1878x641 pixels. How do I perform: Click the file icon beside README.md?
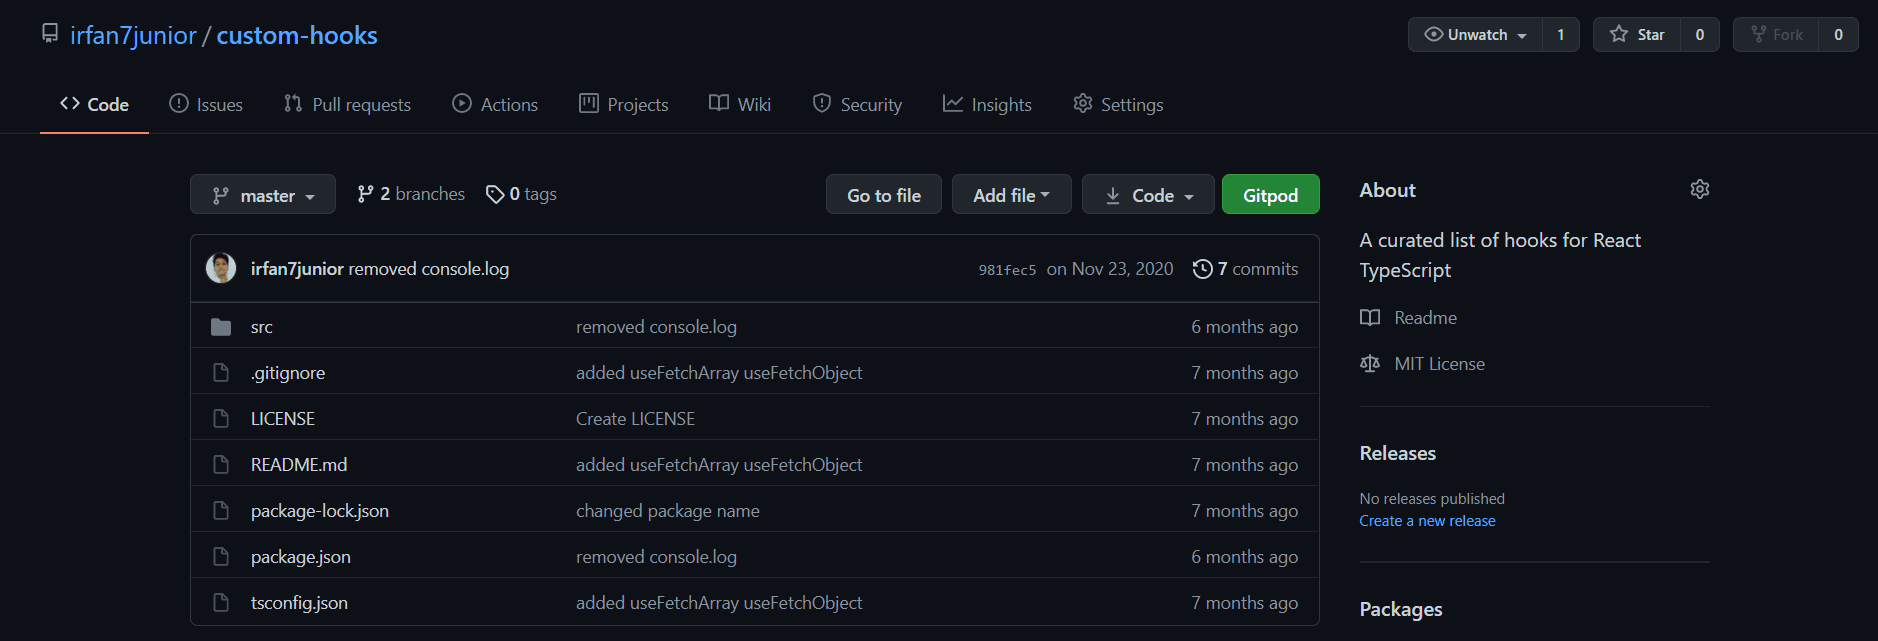[221, 465]
